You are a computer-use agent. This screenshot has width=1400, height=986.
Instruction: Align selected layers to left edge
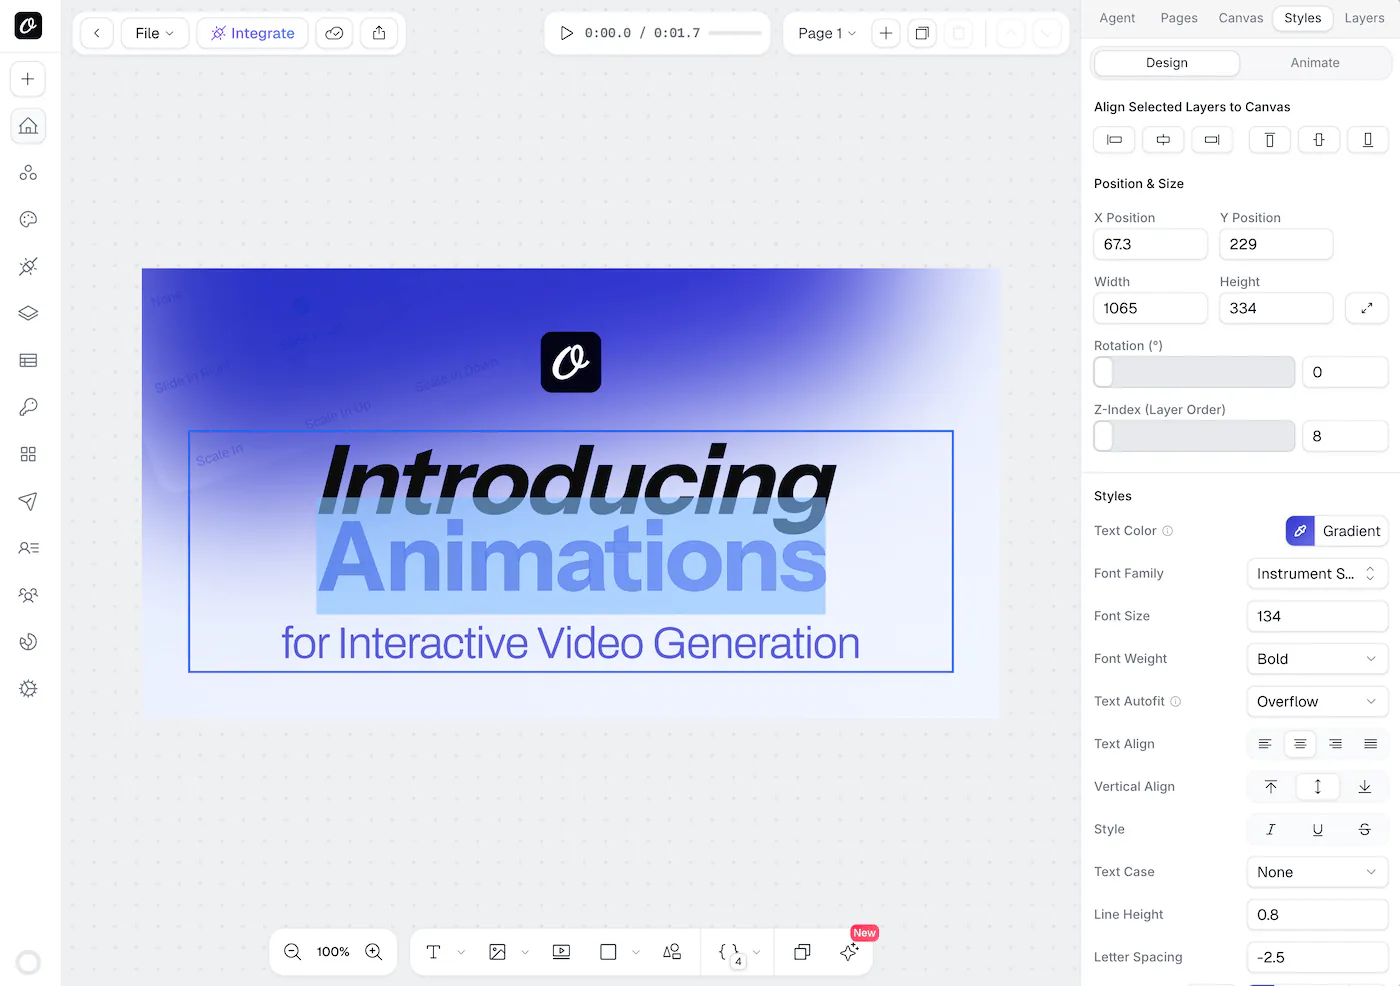tap(1114, 140)
